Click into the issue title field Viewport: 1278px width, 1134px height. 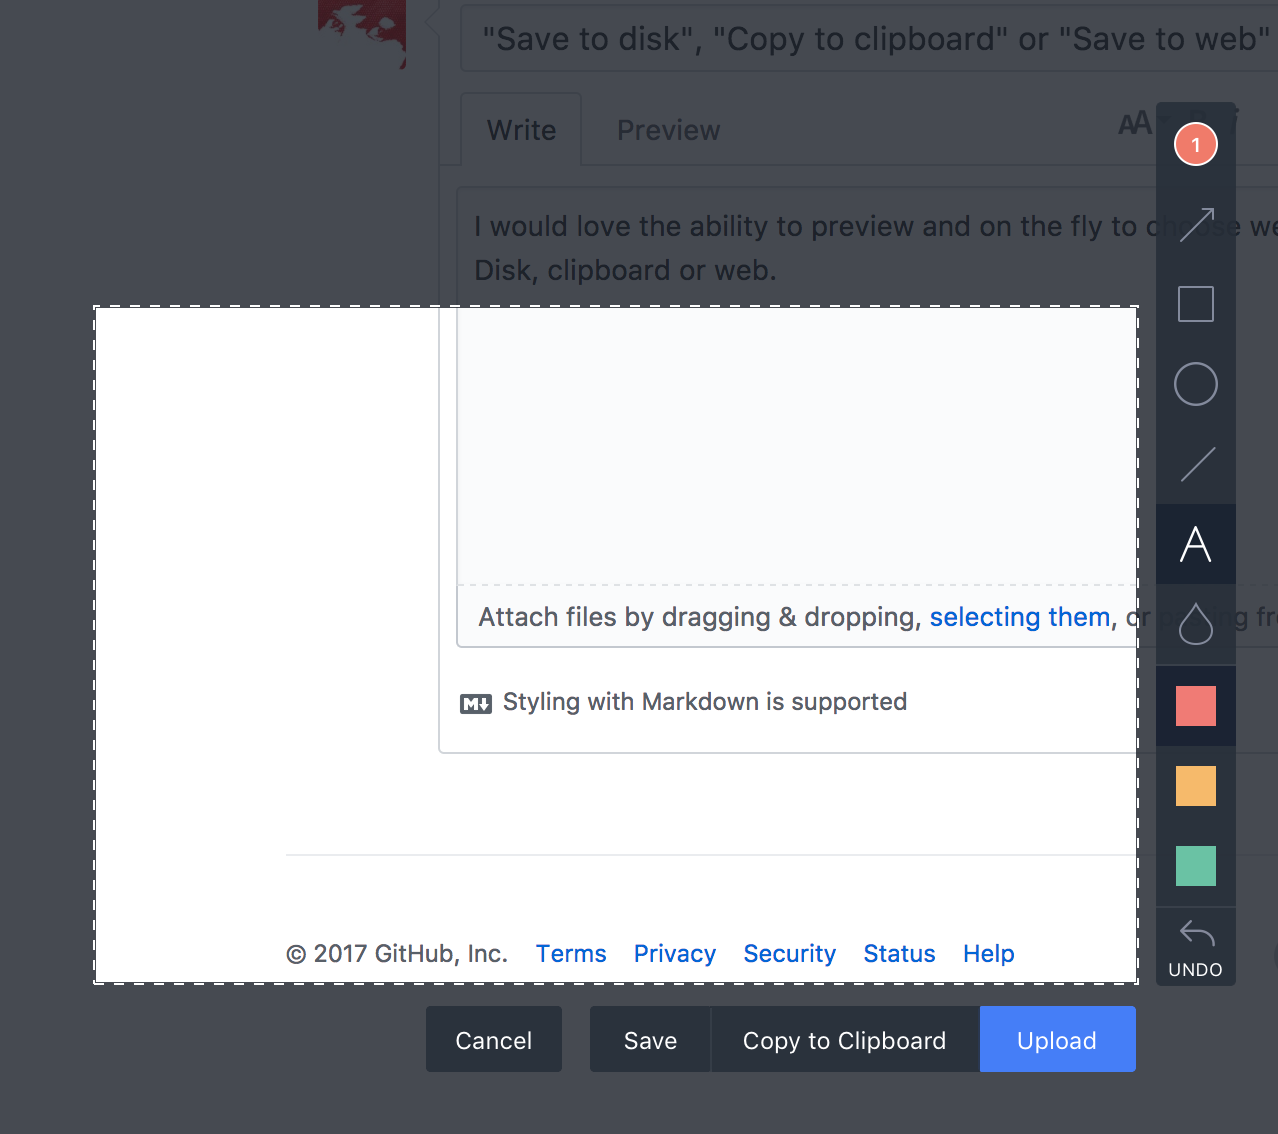868,38
